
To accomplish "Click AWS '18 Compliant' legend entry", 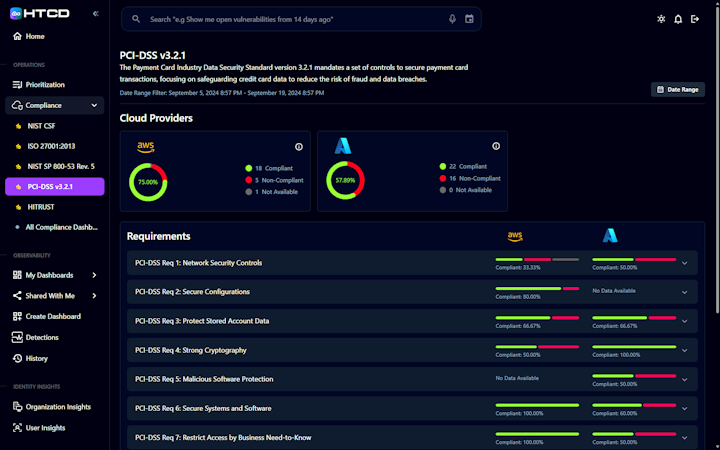I will pos(269,168).
